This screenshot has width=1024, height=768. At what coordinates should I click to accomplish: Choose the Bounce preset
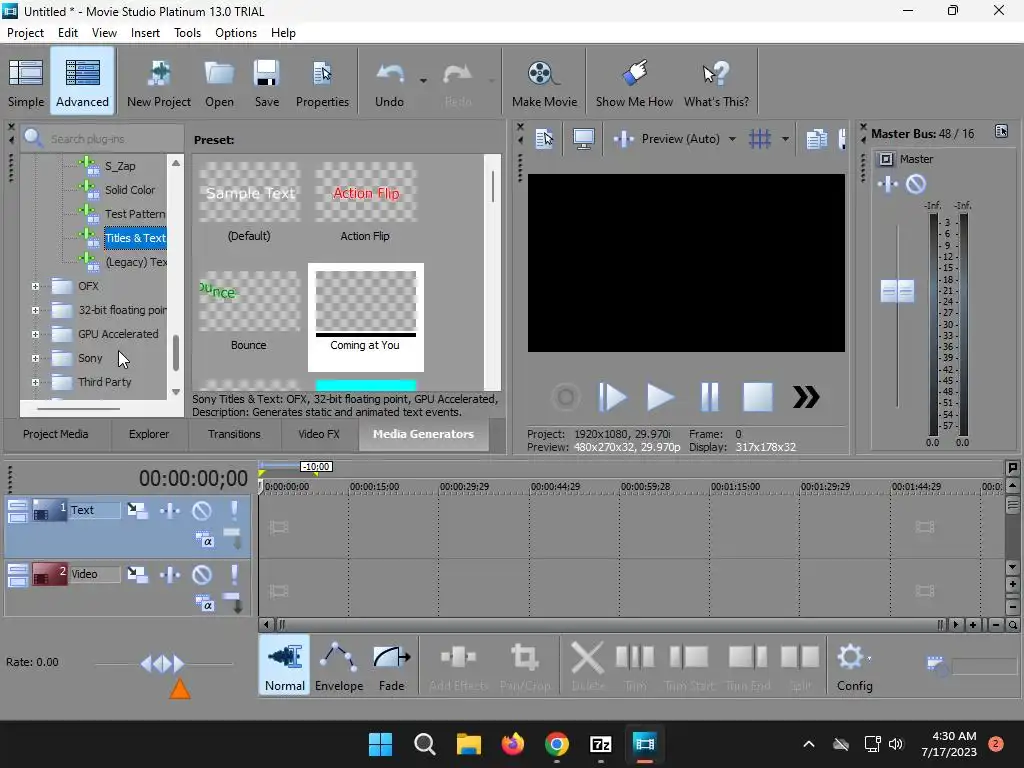point(249,312)
